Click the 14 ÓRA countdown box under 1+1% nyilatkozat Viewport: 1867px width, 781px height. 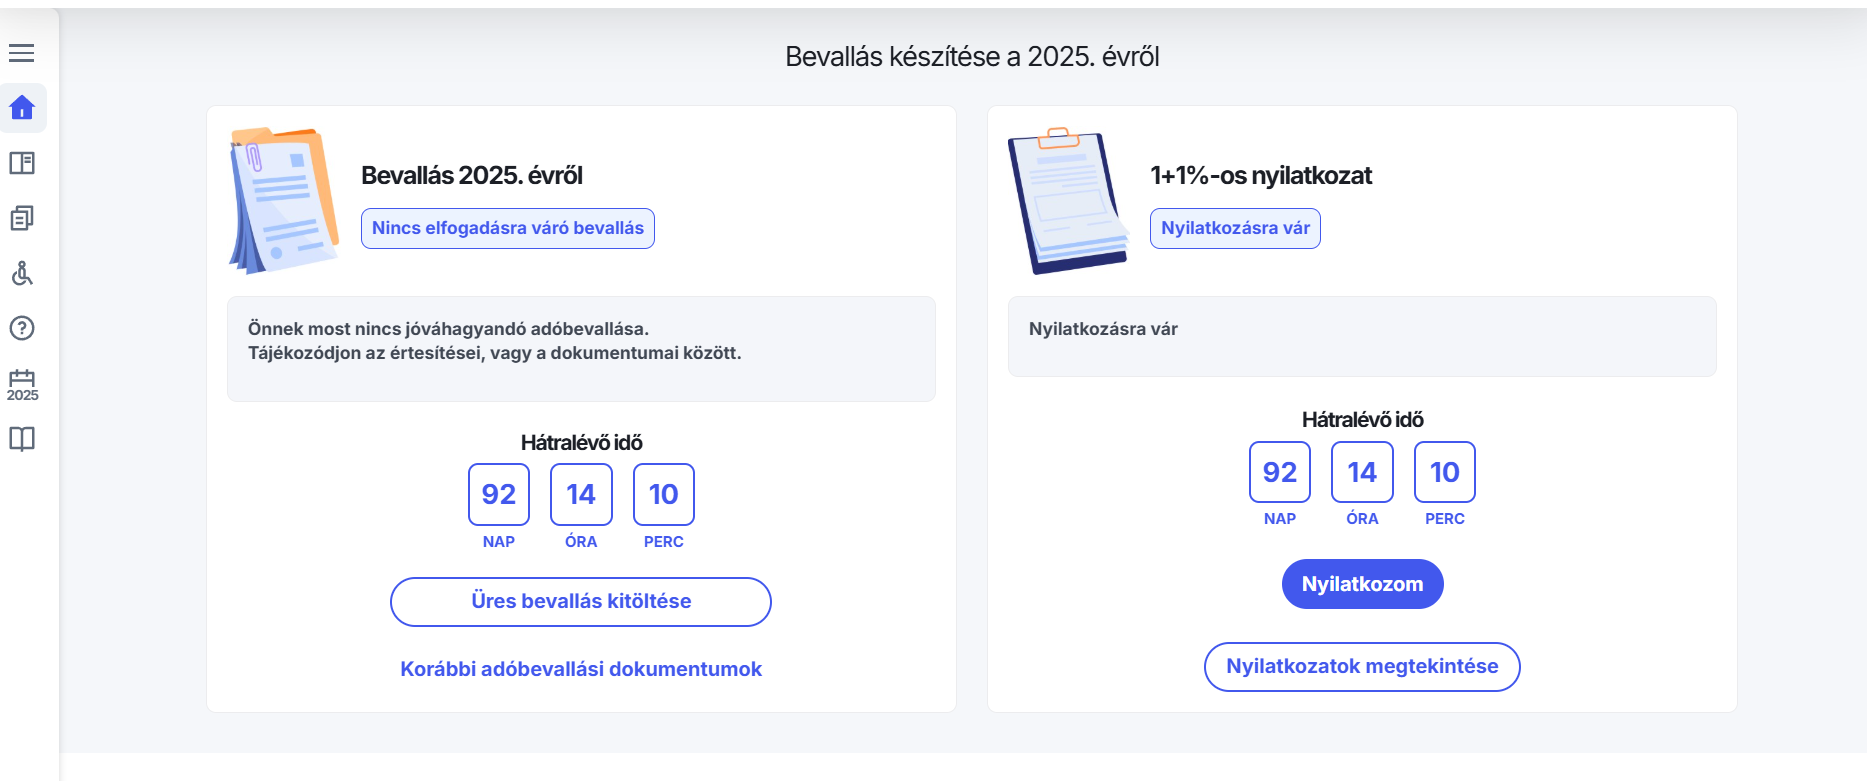(x=1362, y=472)
